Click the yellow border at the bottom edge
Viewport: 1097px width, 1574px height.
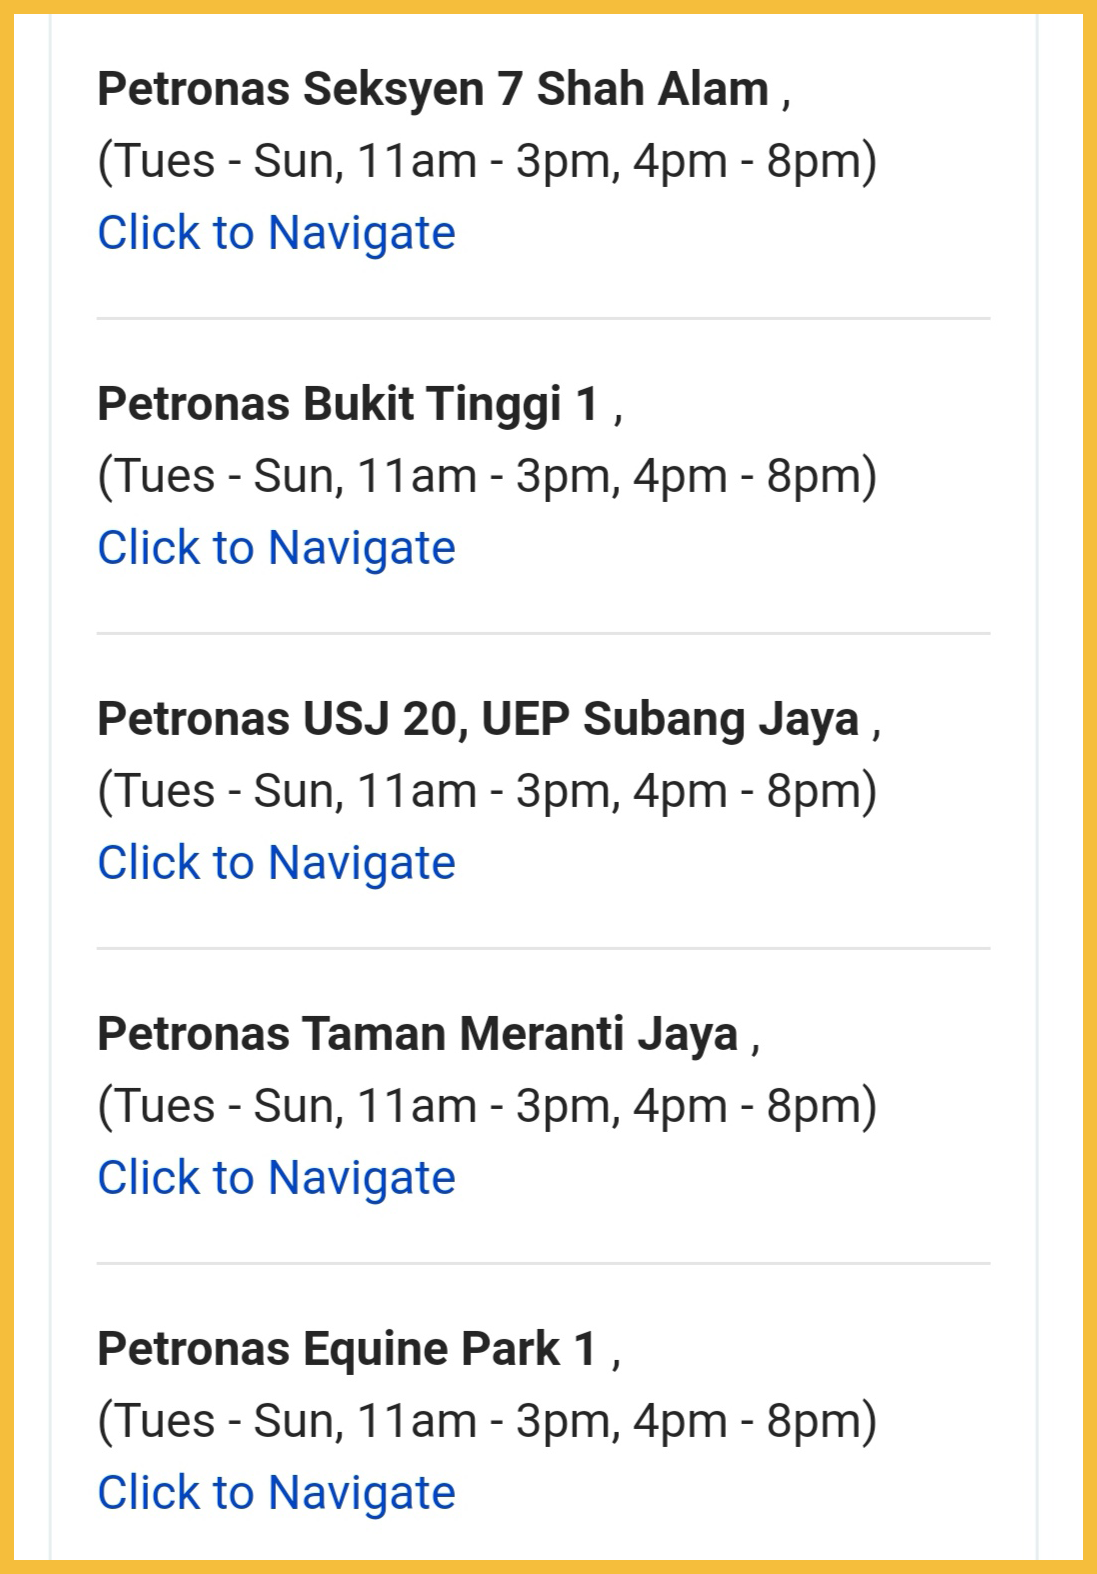point(548,1567)
